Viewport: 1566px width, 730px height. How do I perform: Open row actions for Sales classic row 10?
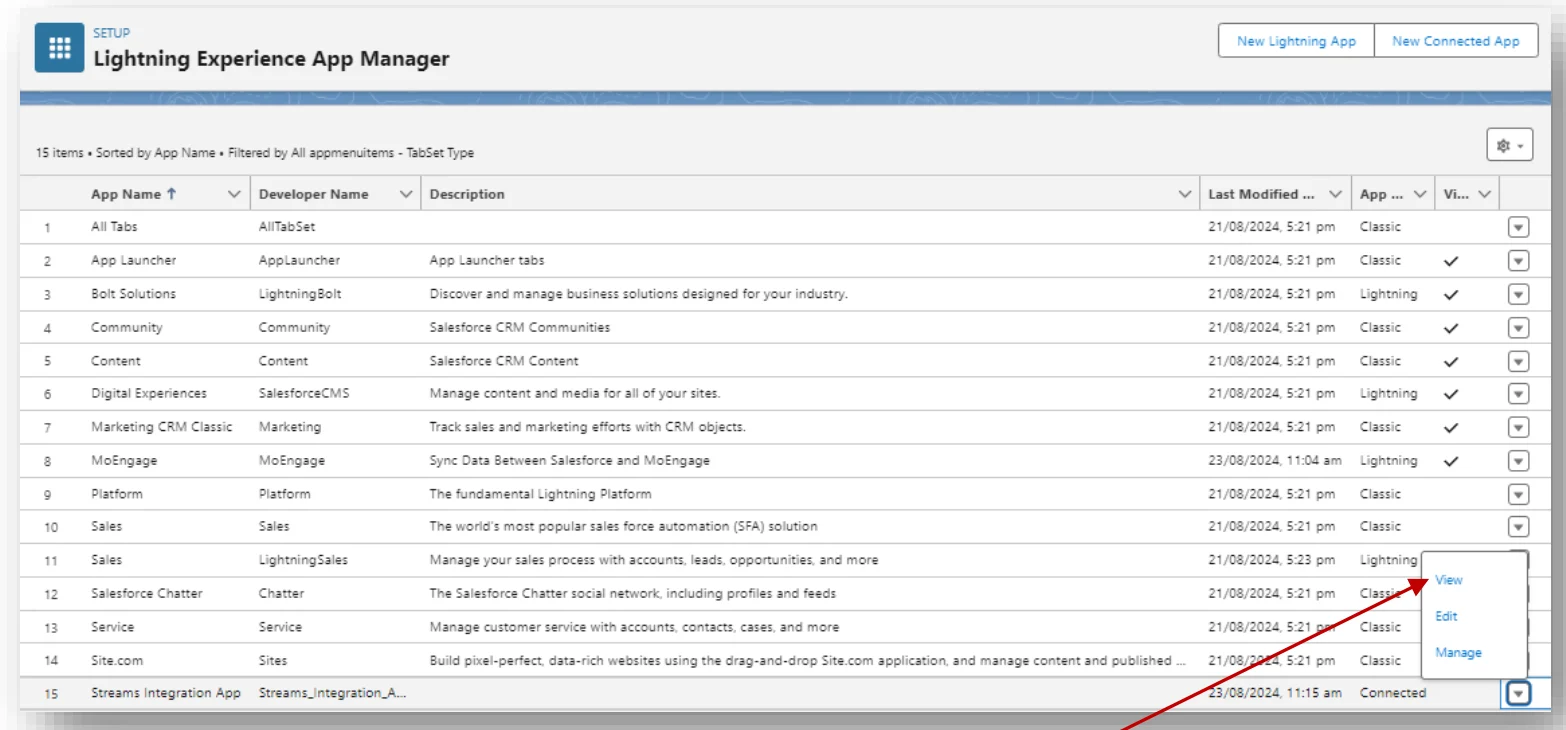click(x=1518, y=527)
